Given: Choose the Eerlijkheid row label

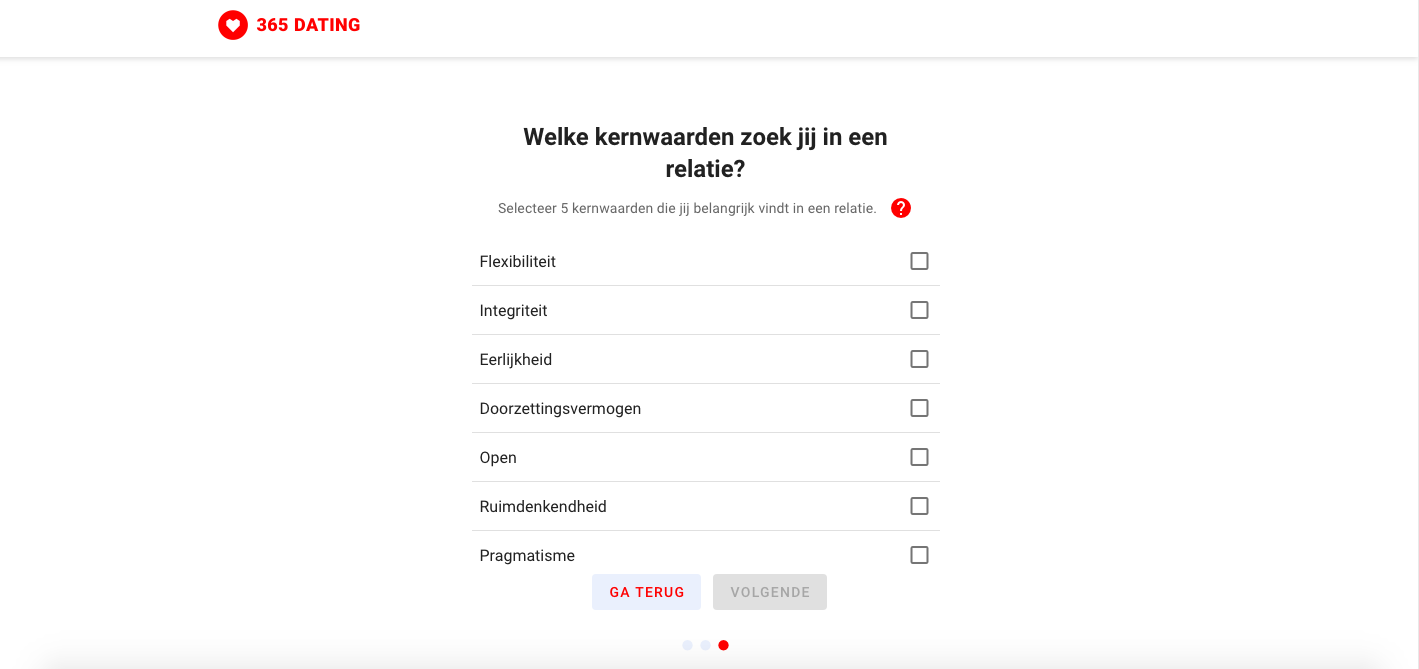Looking at the screenshot, I should click(515, 360).
